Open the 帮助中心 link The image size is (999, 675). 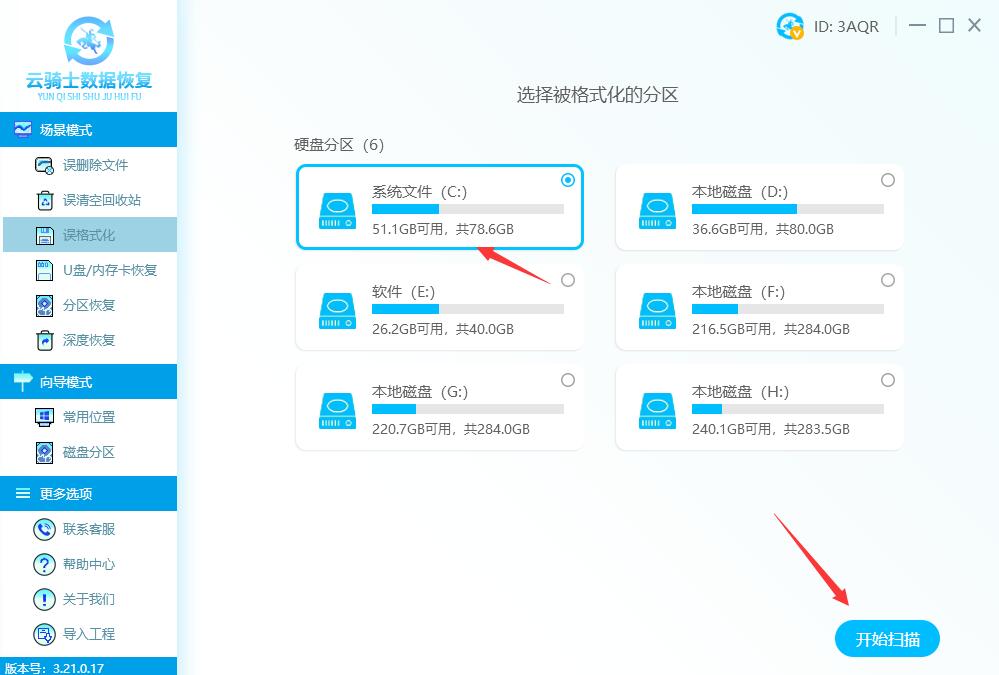(x=89, y=564)
